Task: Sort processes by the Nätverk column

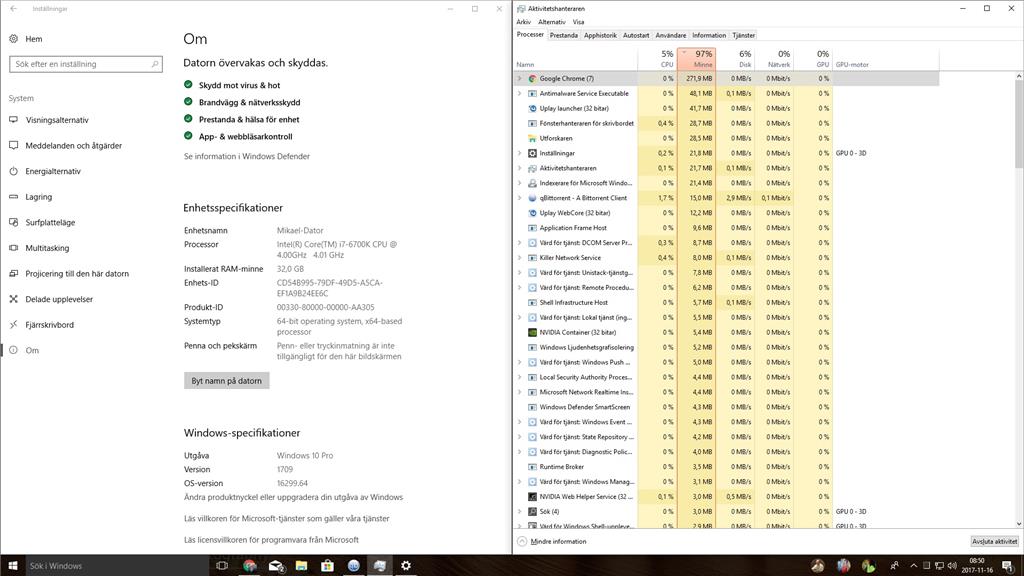Action: pyautogui.click(x=775, y=59)
